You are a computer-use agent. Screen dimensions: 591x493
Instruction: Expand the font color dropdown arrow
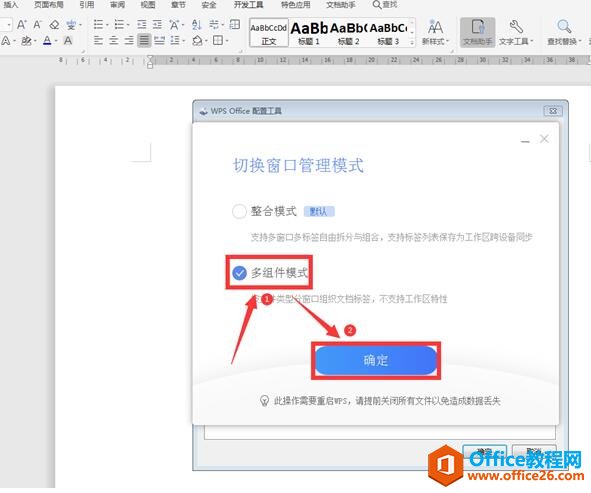(56, 40)
